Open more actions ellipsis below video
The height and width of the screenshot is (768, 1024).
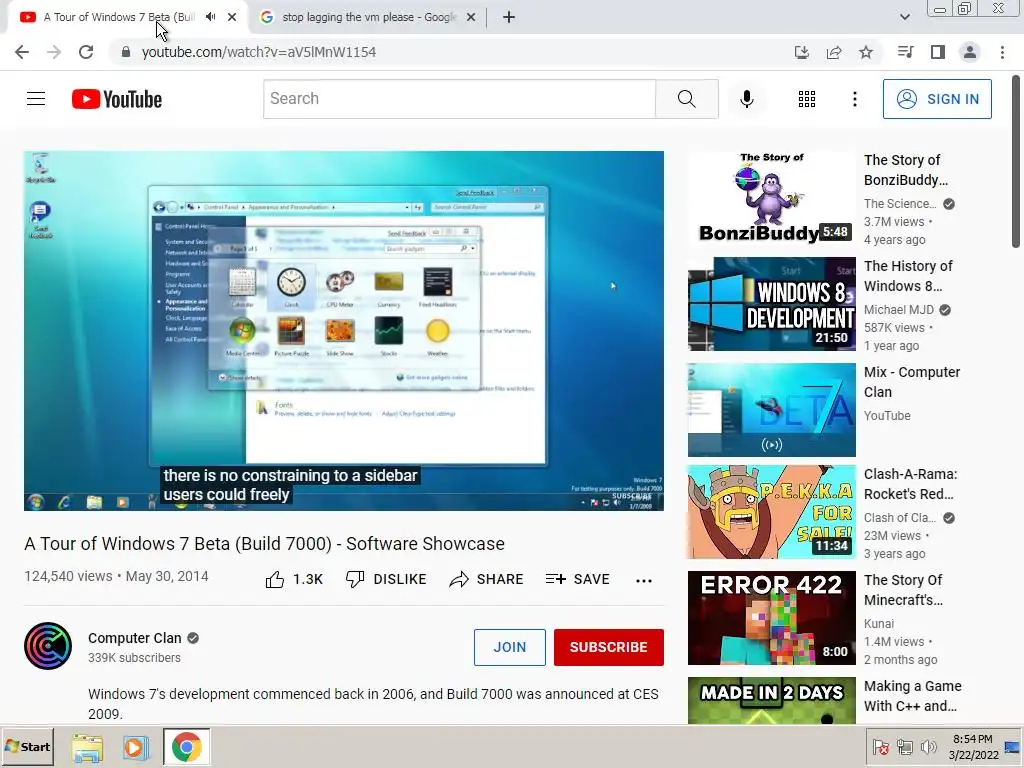pos(644,581)
